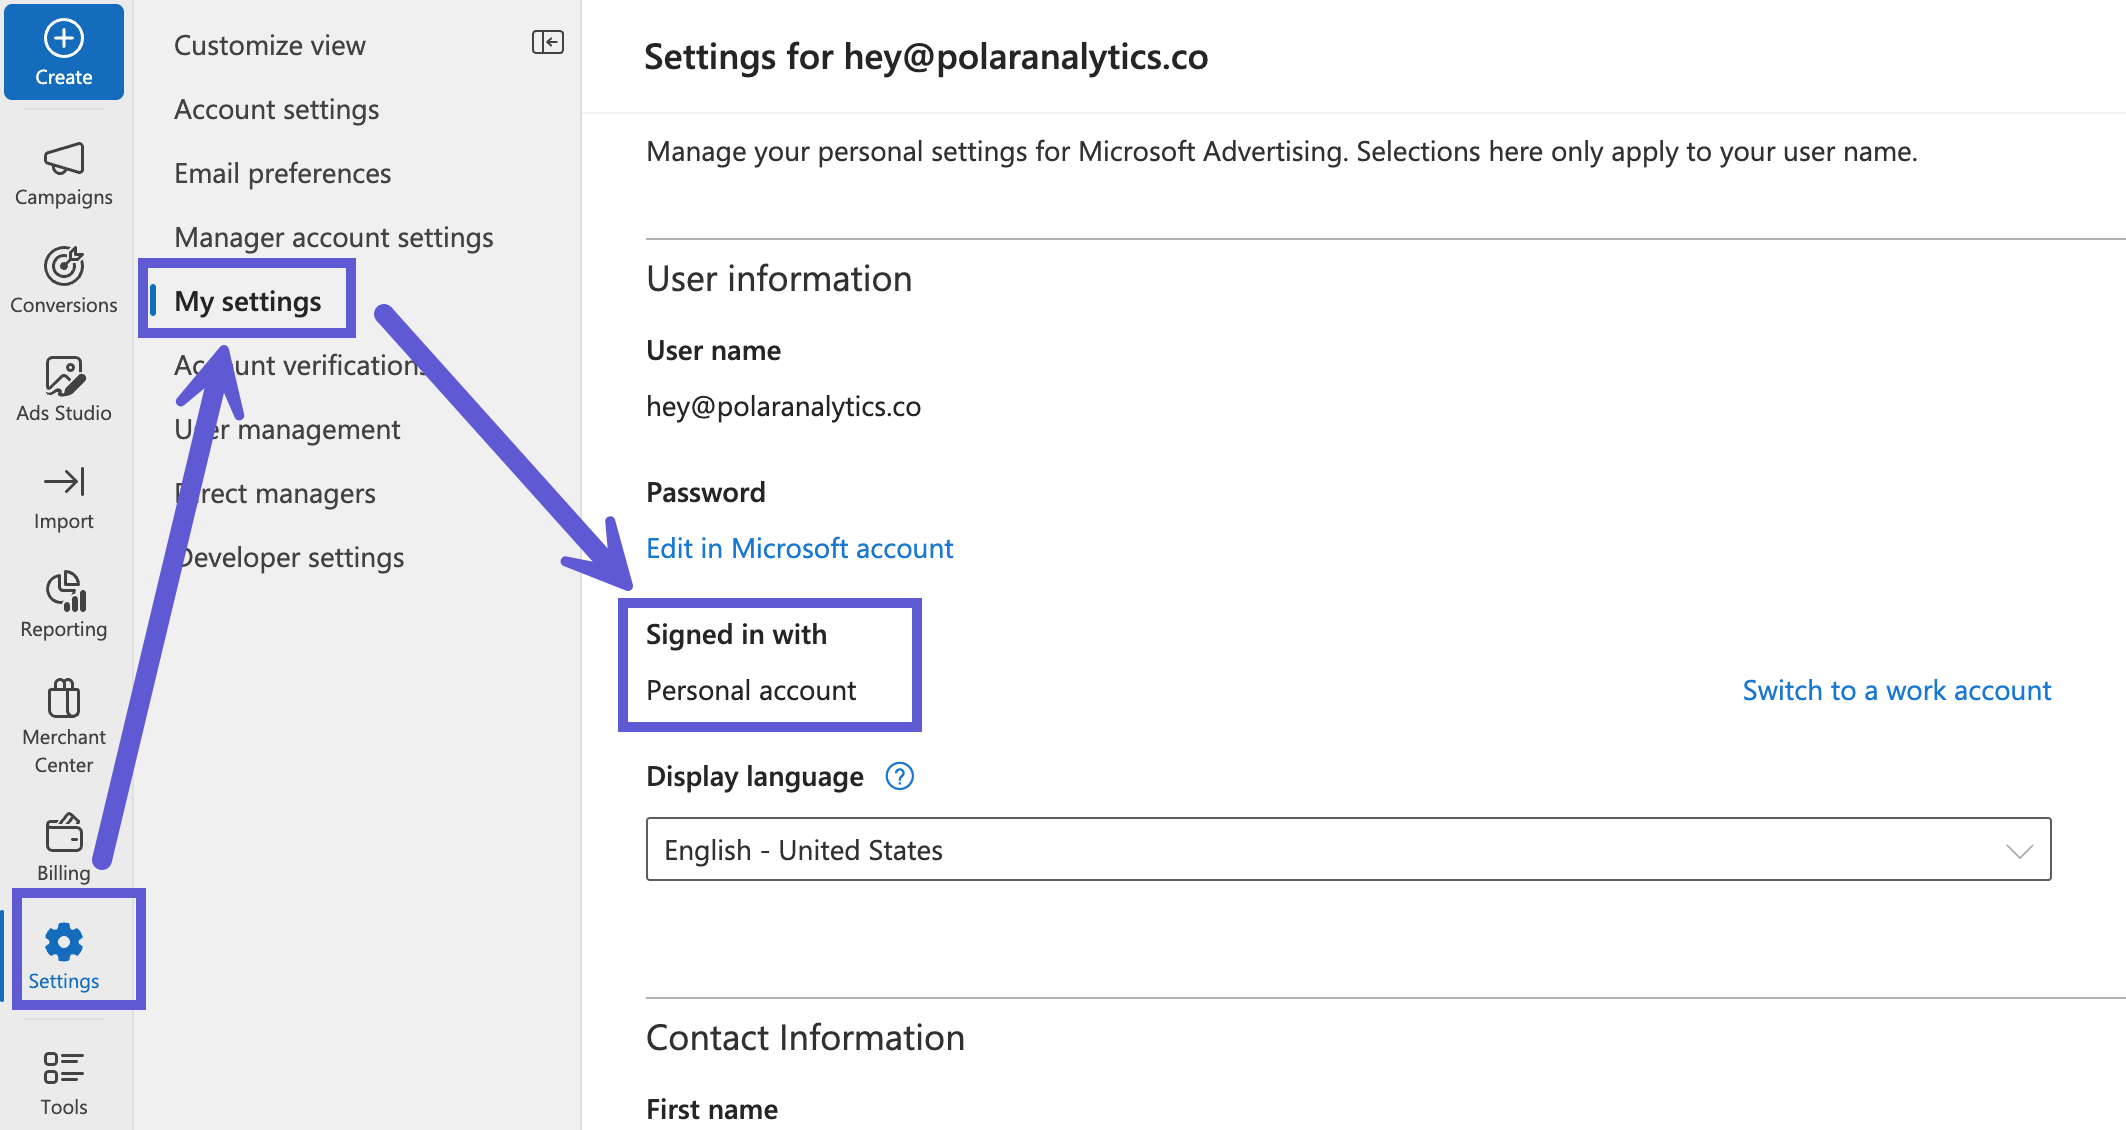Click Switch to a work account link
The height and width of the screenshot is (1130, 2126).
click(1897, 690)
